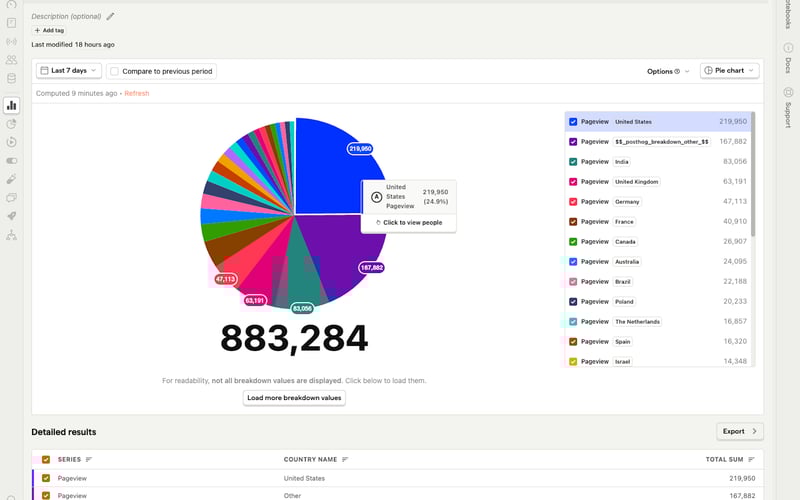Screen dimensions: 800x500
Task: Click the Docs info icon
Action: click(788, 48)
